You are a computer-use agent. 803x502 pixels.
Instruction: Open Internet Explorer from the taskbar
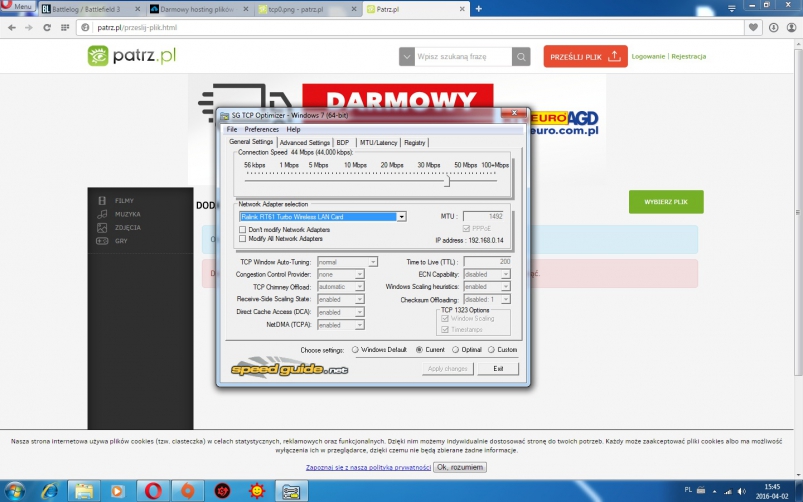click(x=49, y=491)
